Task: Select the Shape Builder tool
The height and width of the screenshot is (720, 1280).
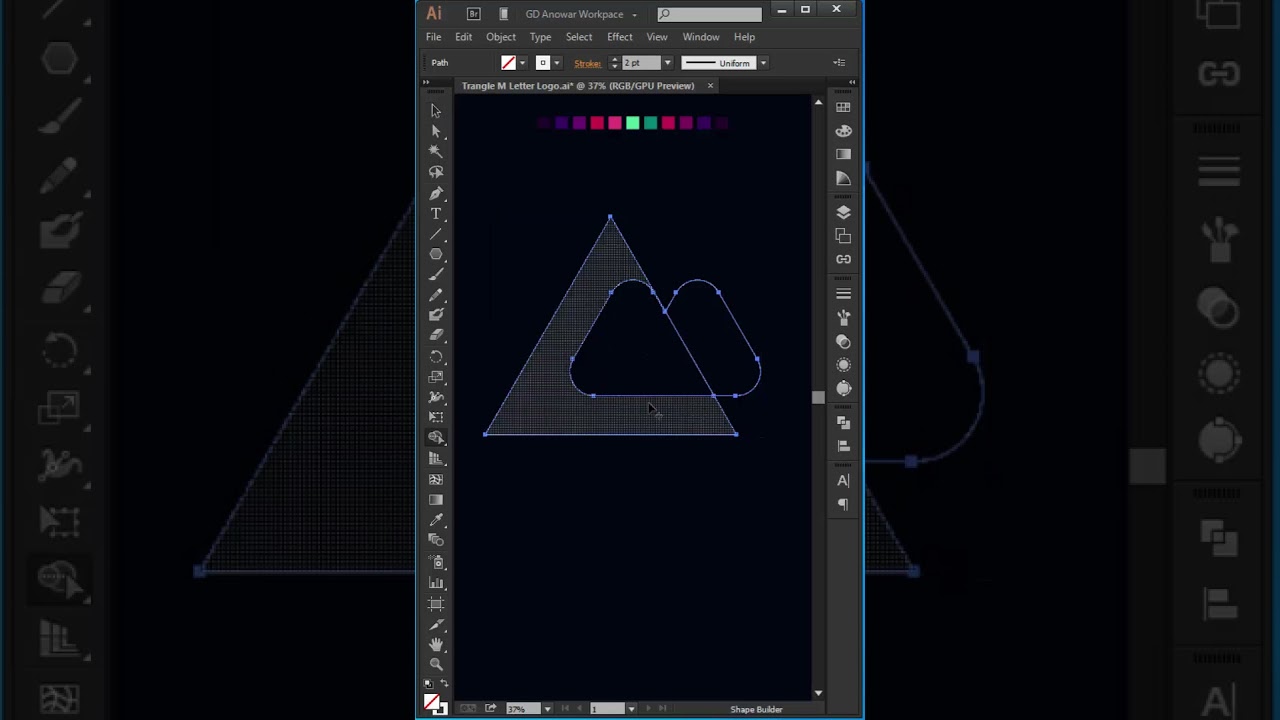Action: pyautogui.click(x=436, y=438)
